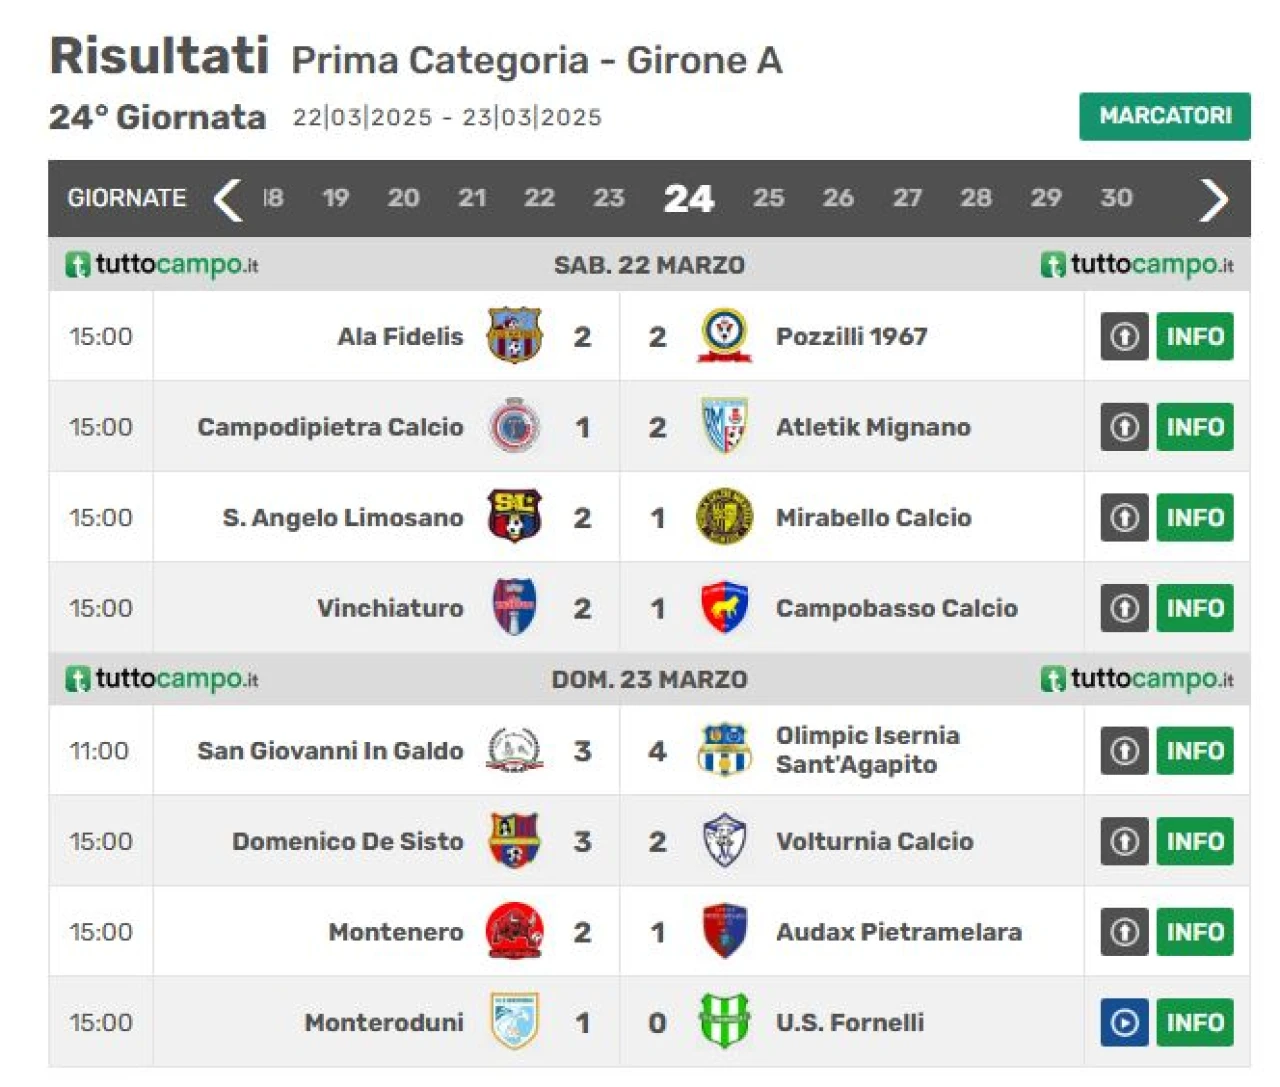Viewport: 1280px width, 1087px height.
Task: Select the Campobasso Calcio shield logo
Action: point(724,608)
